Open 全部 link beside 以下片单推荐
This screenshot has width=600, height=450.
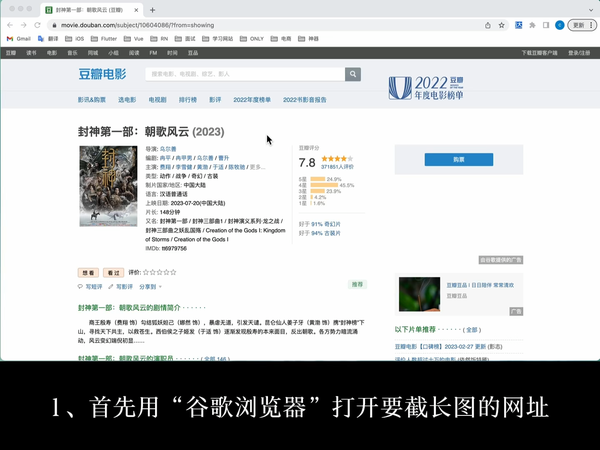coord(472,330)
